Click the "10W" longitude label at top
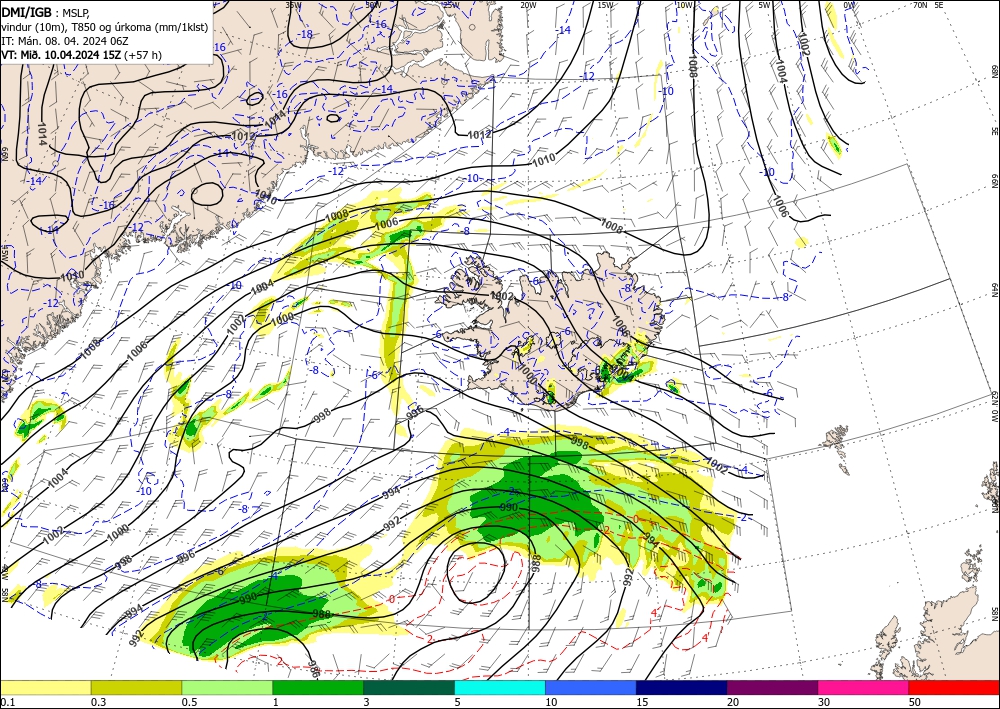1000x709 pixels. pos(684,5)
